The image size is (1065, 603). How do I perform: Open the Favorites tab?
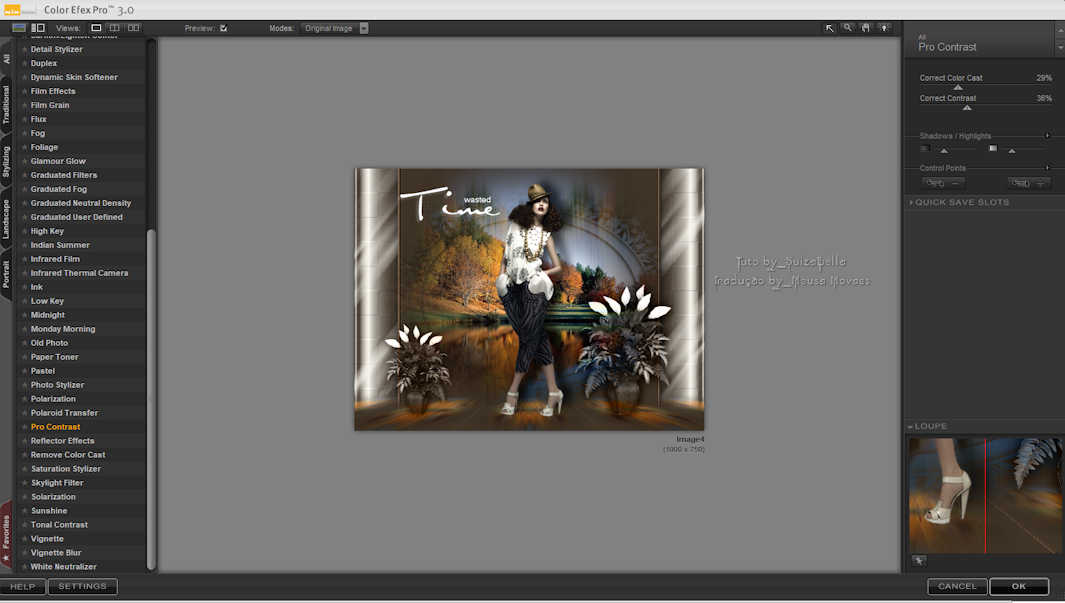6,536
